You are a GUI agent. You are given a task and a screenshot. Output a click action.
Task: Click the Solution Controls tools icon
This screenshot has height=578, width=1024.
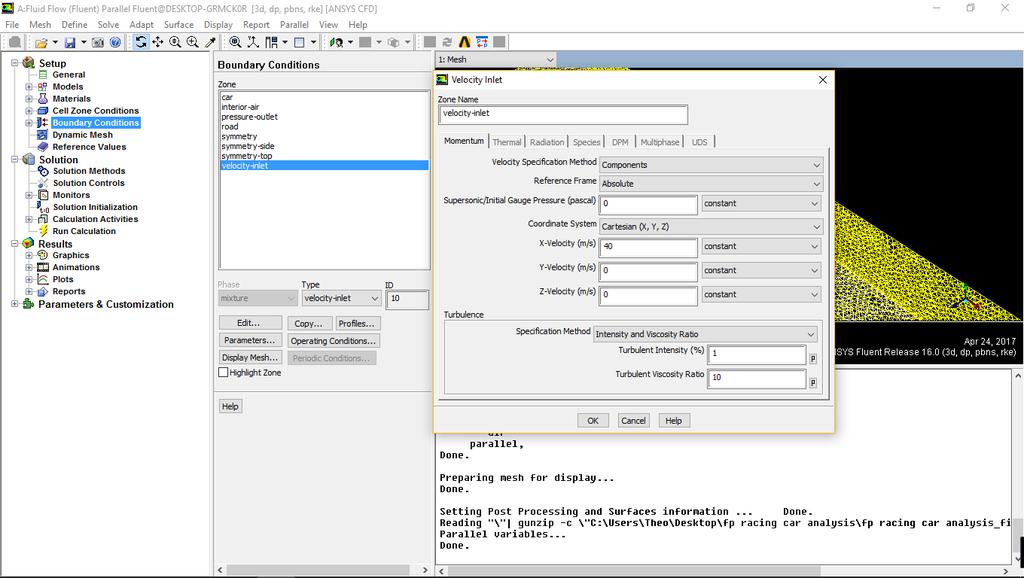coord(43,183)
